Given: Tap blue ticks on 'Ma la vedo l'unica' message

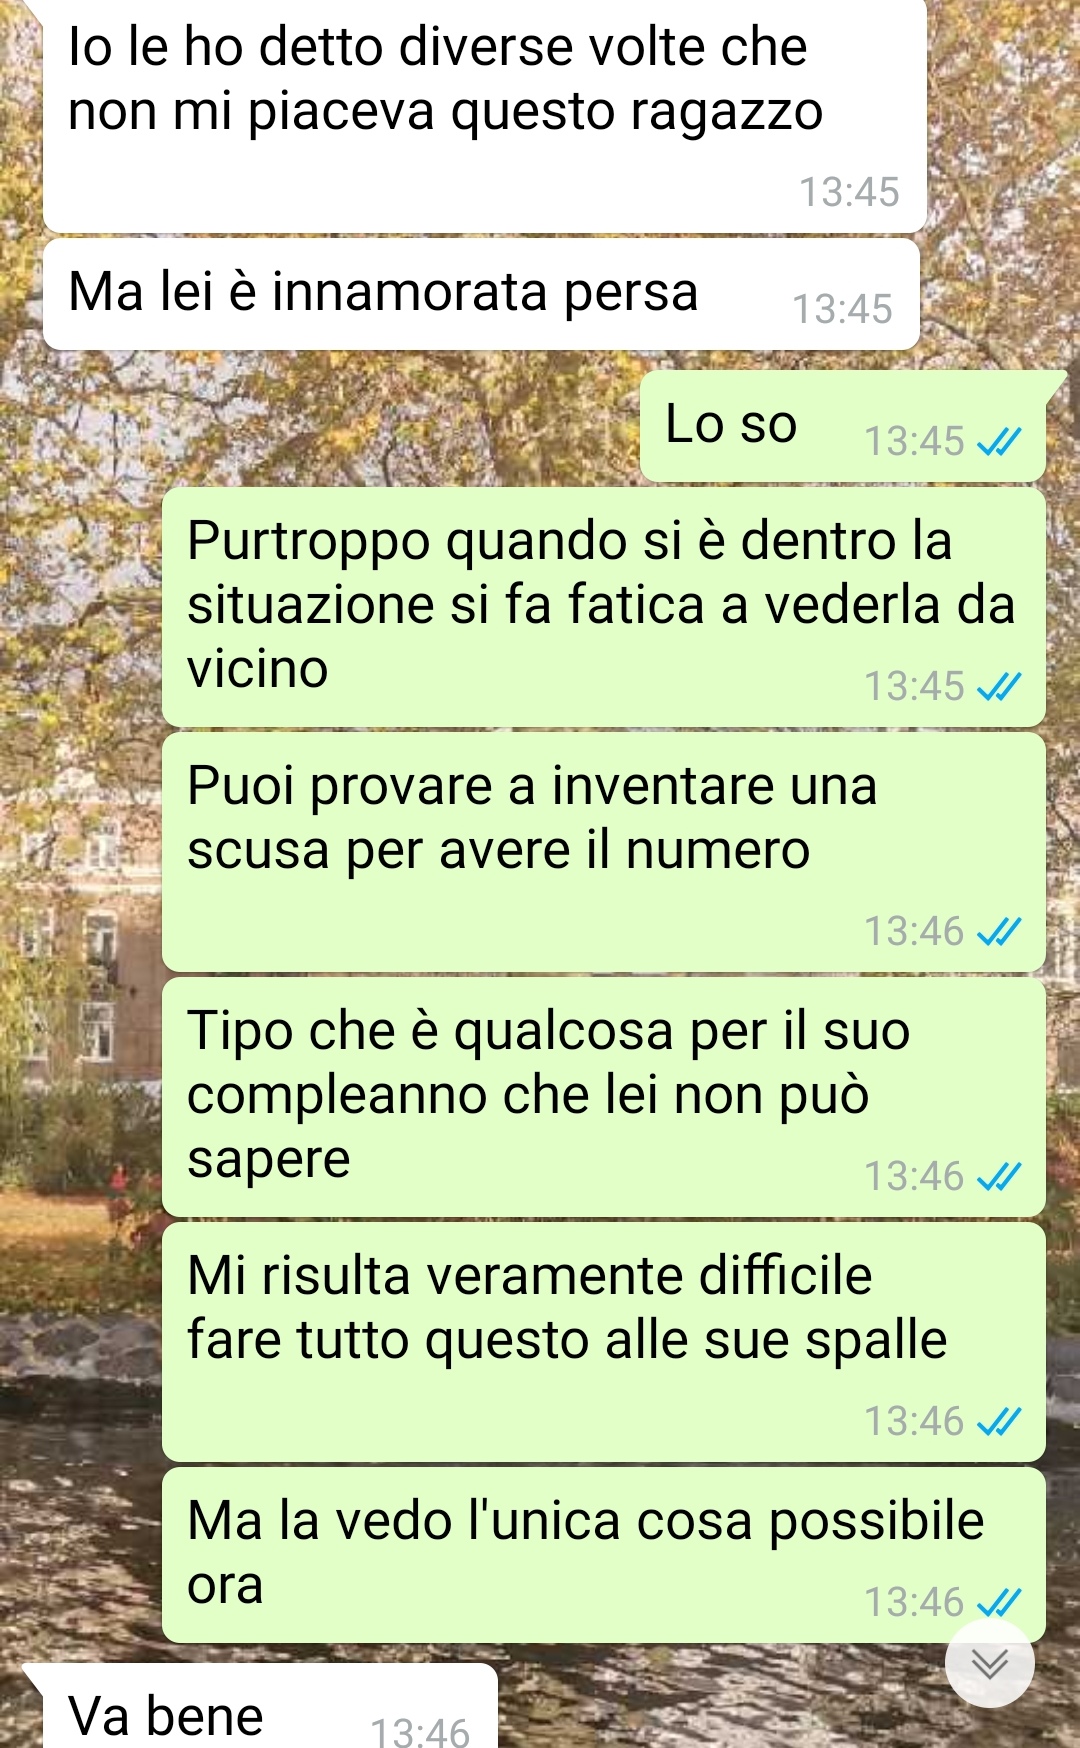Looking at the screenshot, I should [999, 1602].
